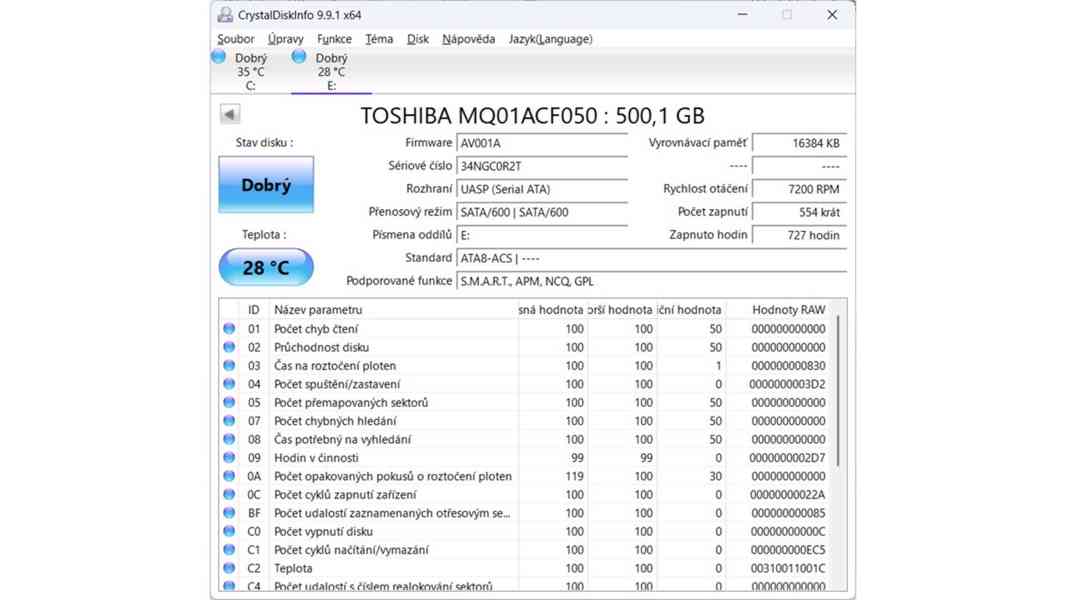Click the disk title TOSHIBA MQ01ACF050 : 500,1 GB
Screen dimensions: 1066x600
[532, 116]
